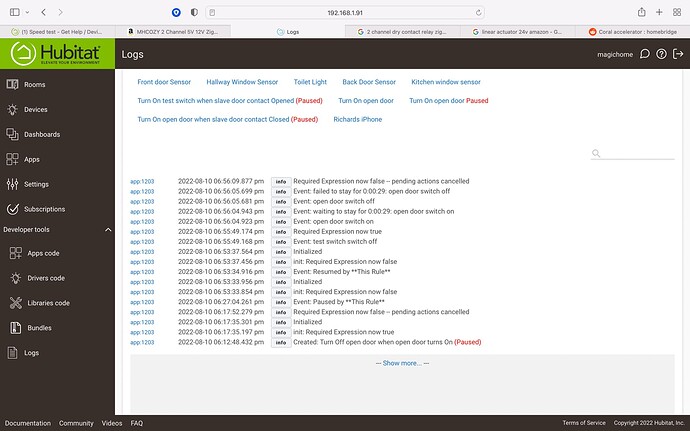Filter by Turn On open door when contact Closed
This screenshot has width=690, height=431.
tap(228, 119)
